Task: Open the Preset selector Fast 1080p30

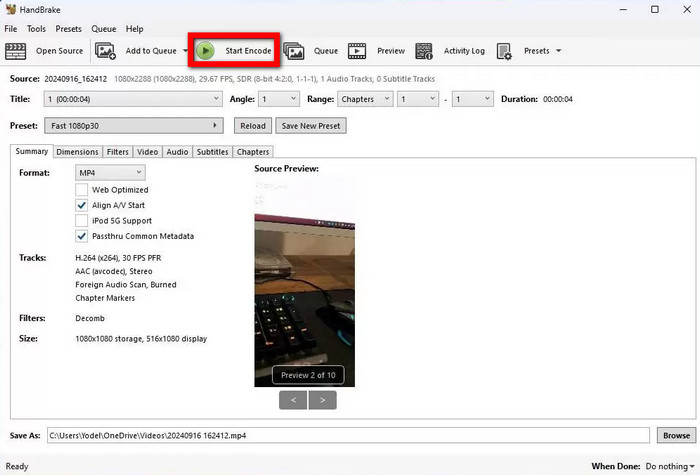Action: [x=133, y=125]
